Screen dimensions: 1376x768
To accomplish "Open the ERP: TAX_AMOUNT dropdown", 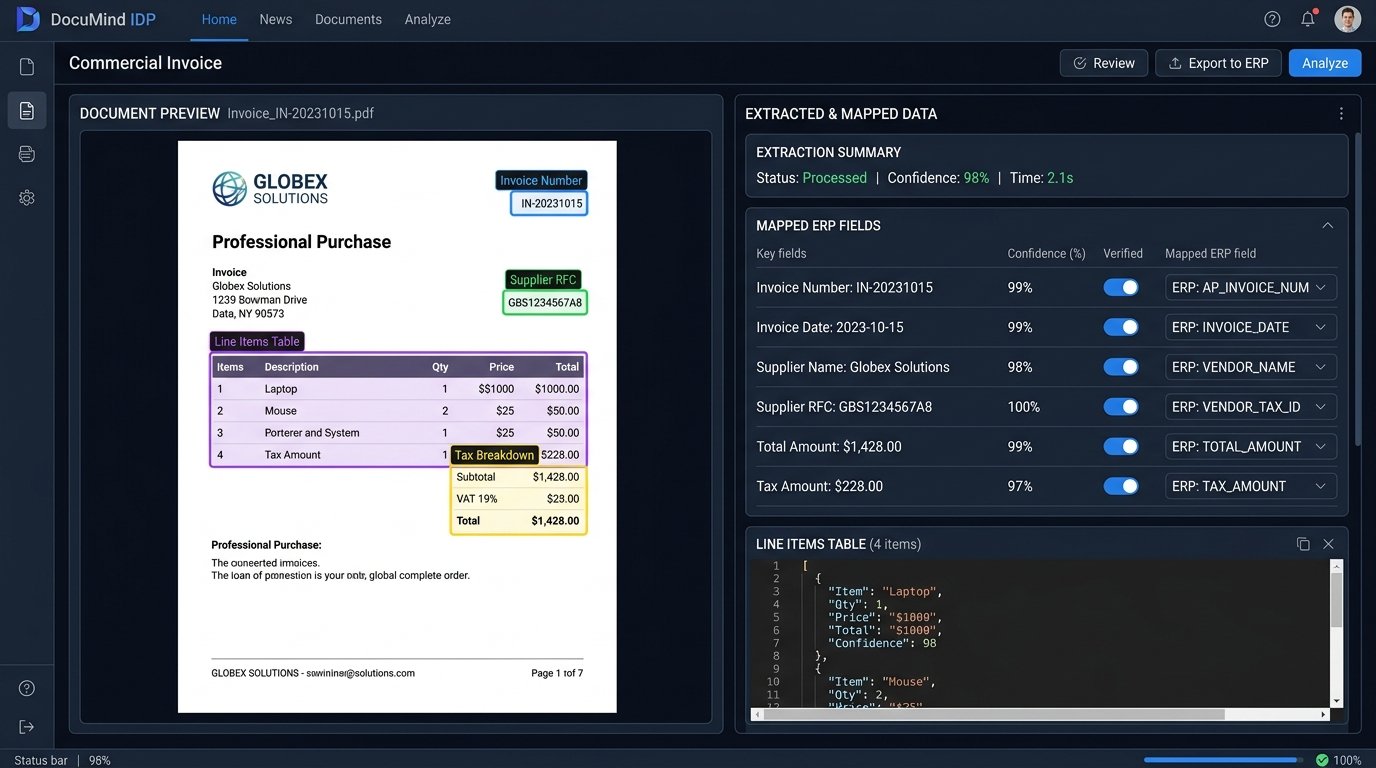I will [x=1251, y=486].
